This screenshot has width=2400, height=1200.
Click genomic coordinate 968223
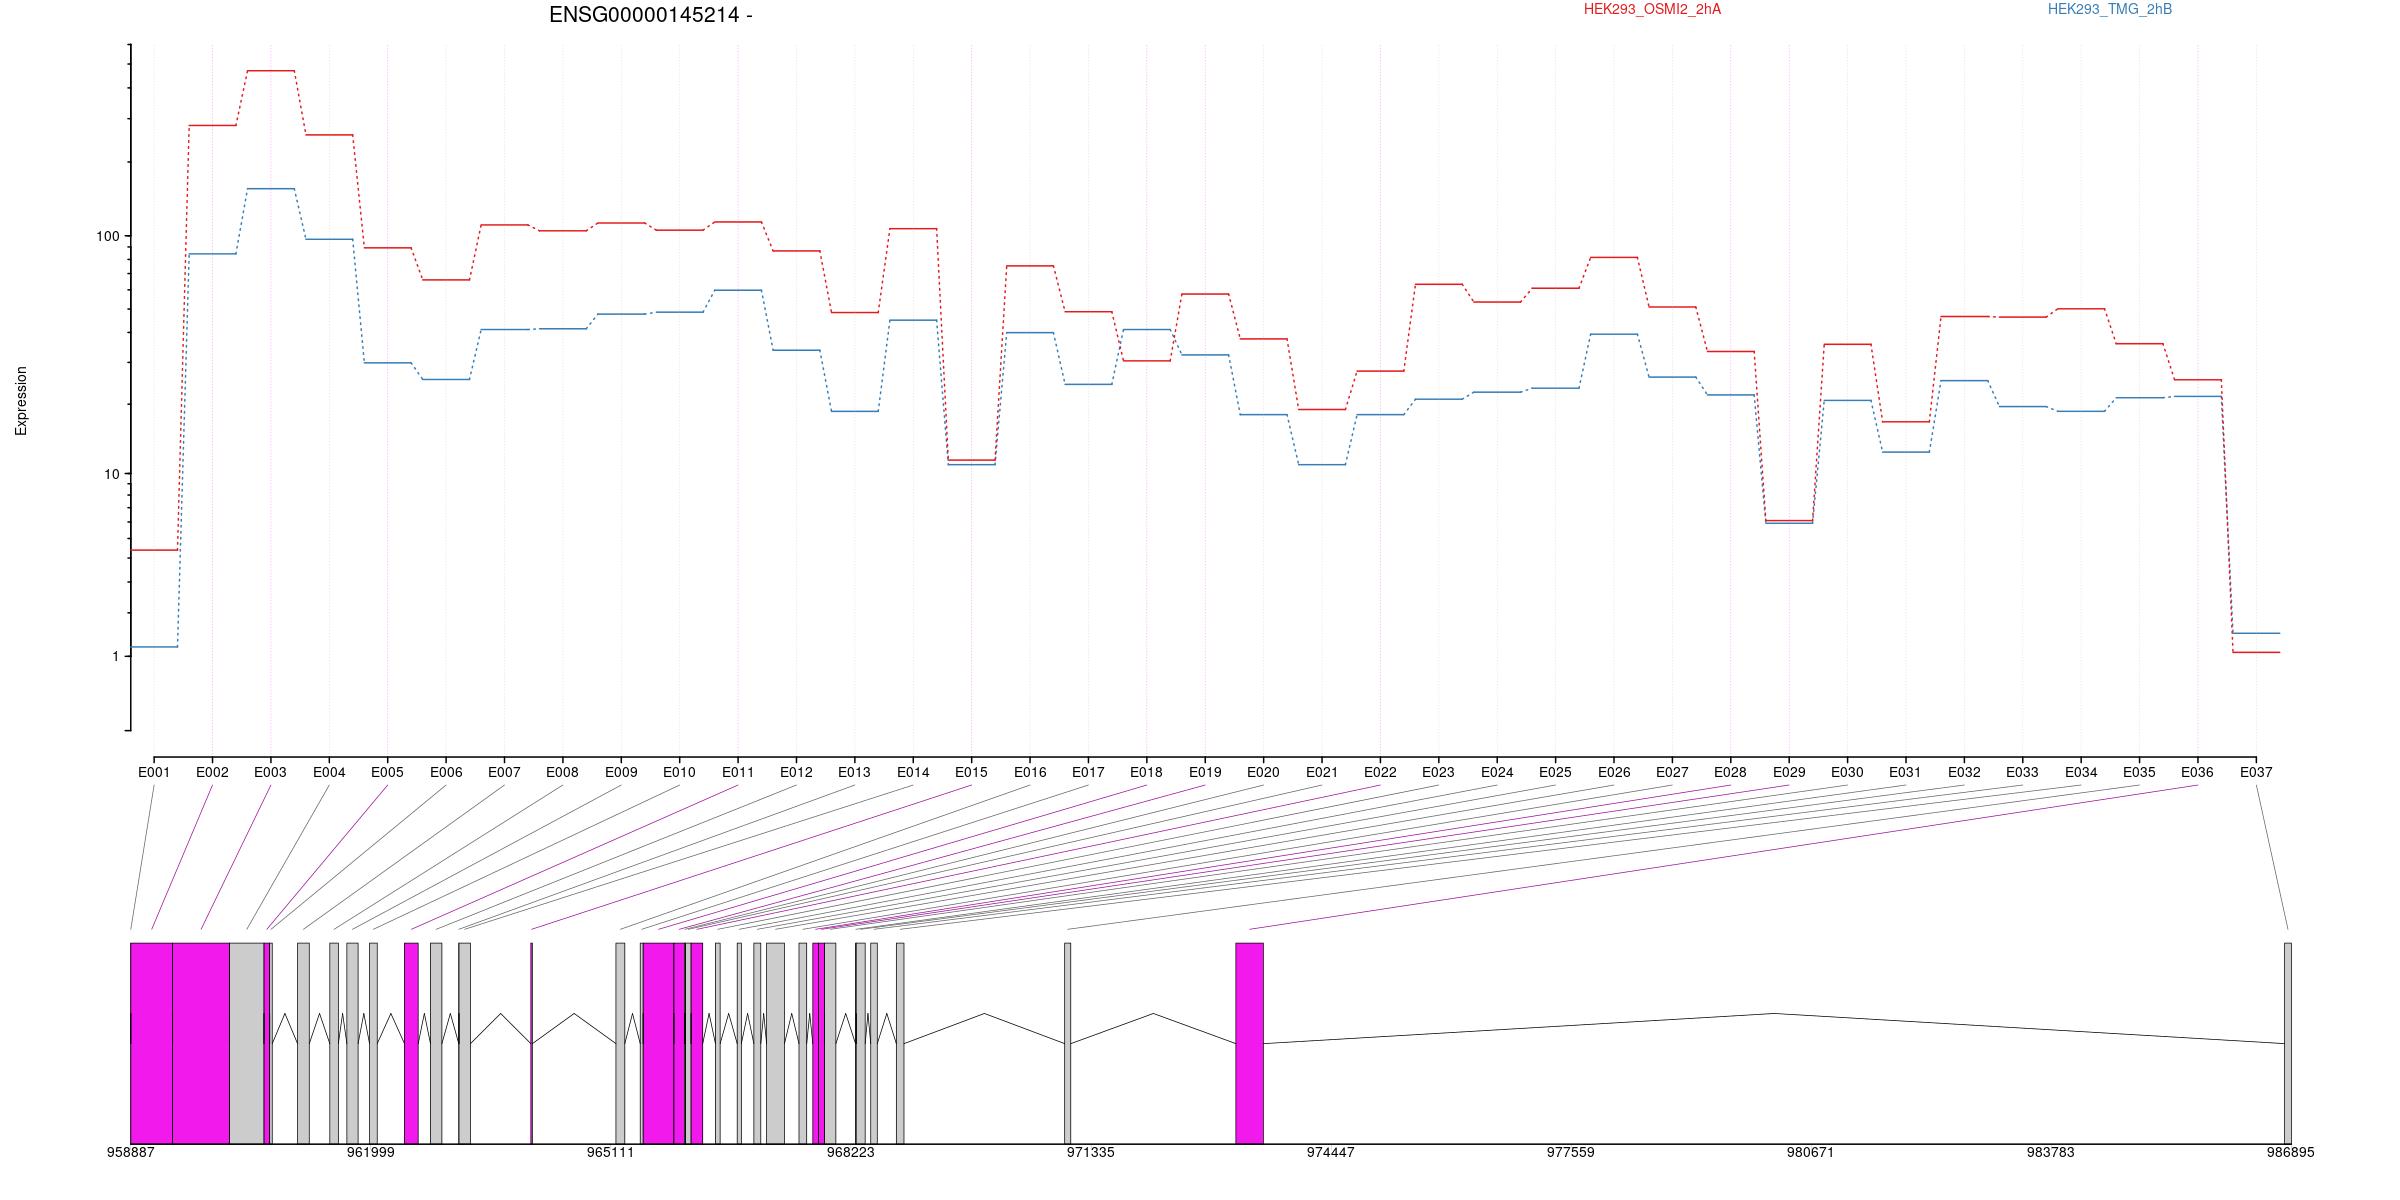(851, 1152)
